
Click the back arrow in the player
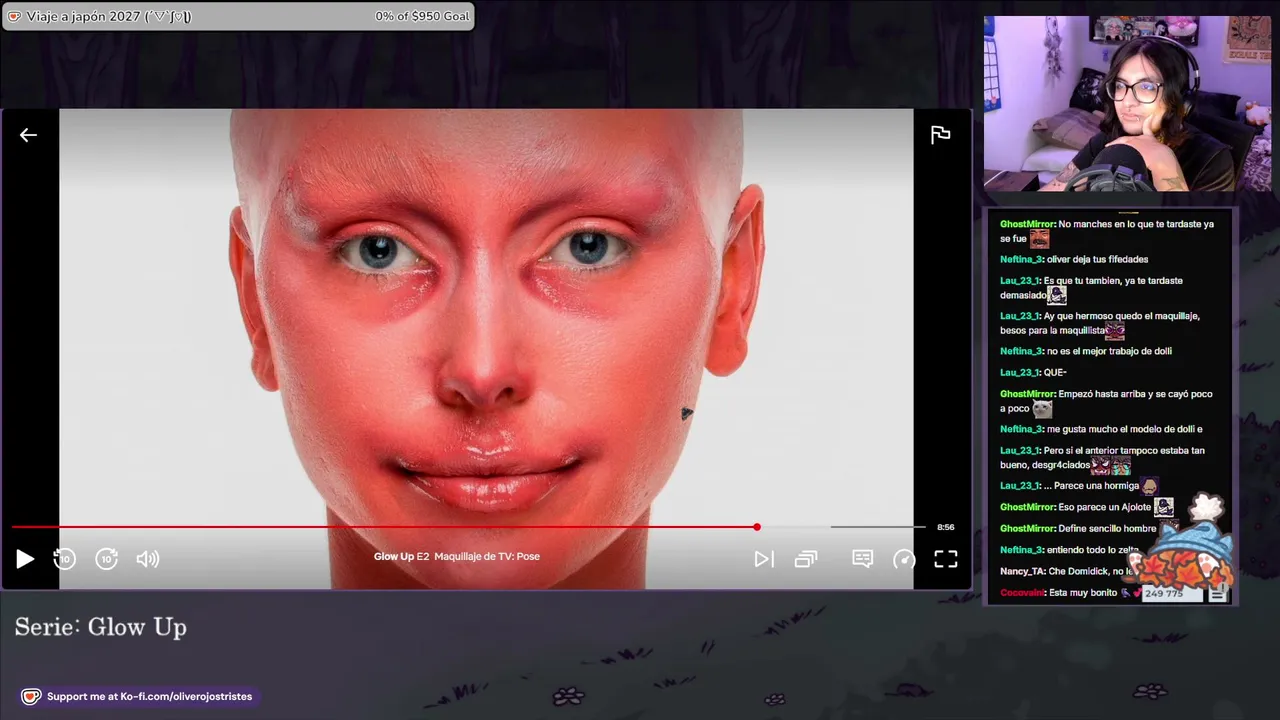pyautogui.click(x=28, y=135)
